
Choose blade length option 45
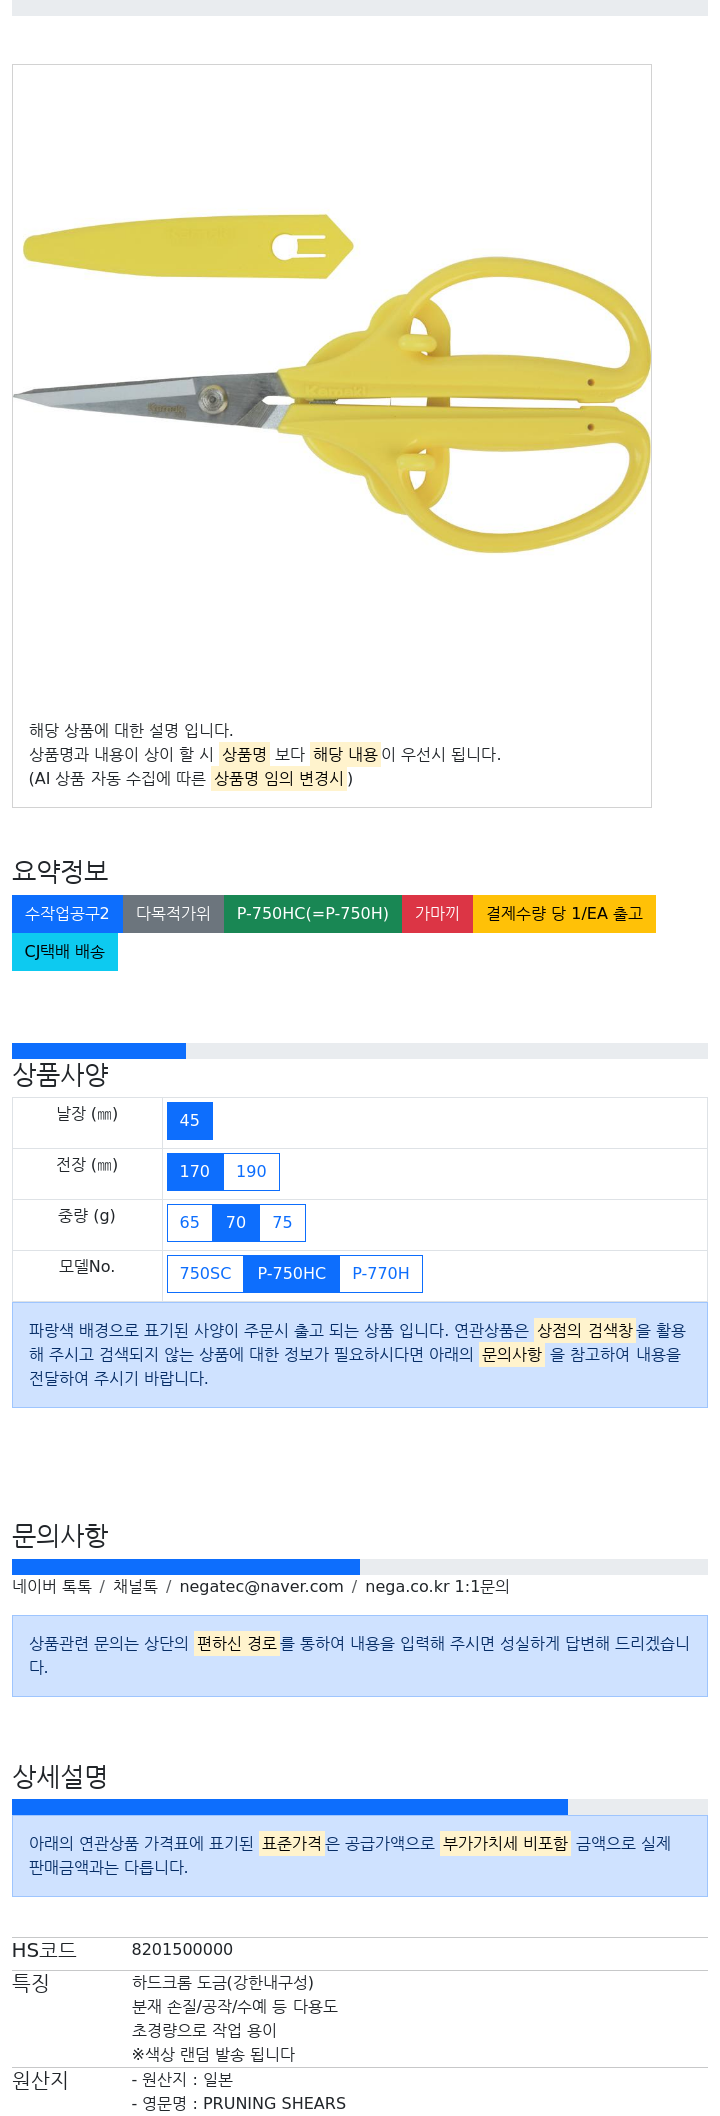pos(190,1121)
